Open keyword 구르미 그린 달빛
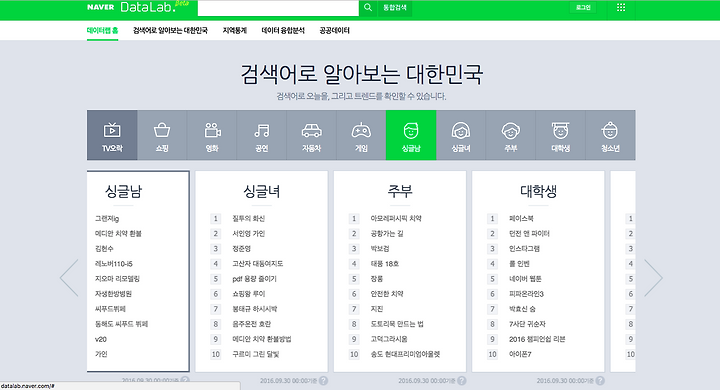The width and height of the screenshot is (720, 390). (256, 354)
